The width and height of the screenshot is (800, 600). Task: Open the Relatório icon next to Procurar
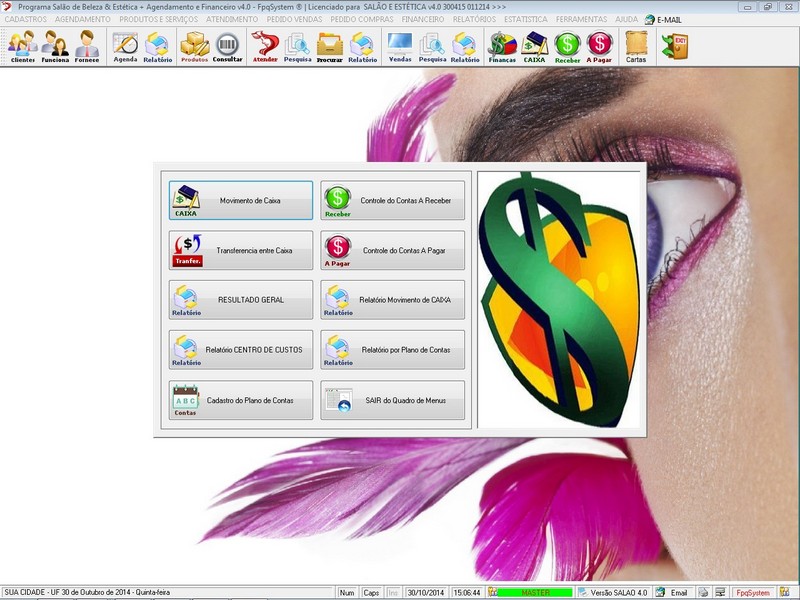point(362,46)
